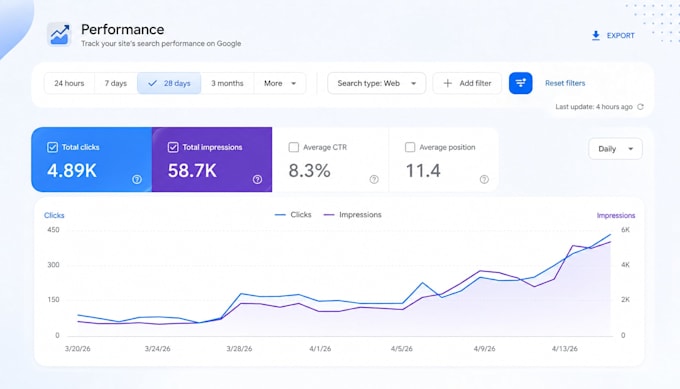Image resolution: width=680 pixels, height=389 pixels.
Task: Enable the Average position checkbox
Action: coord(410,147)
